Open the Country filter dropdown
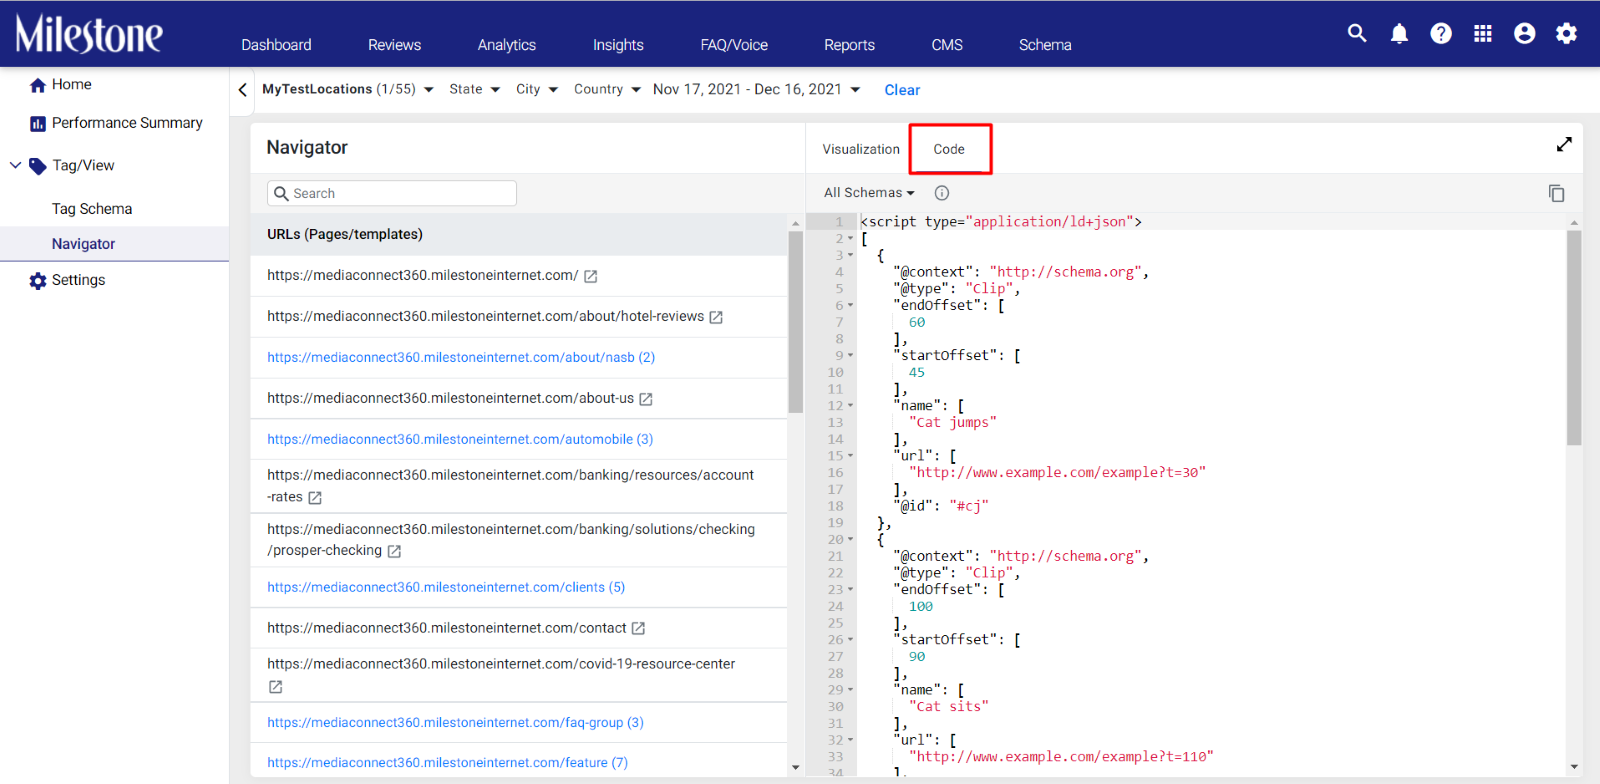1600x784 pixels. click(607, 89)
